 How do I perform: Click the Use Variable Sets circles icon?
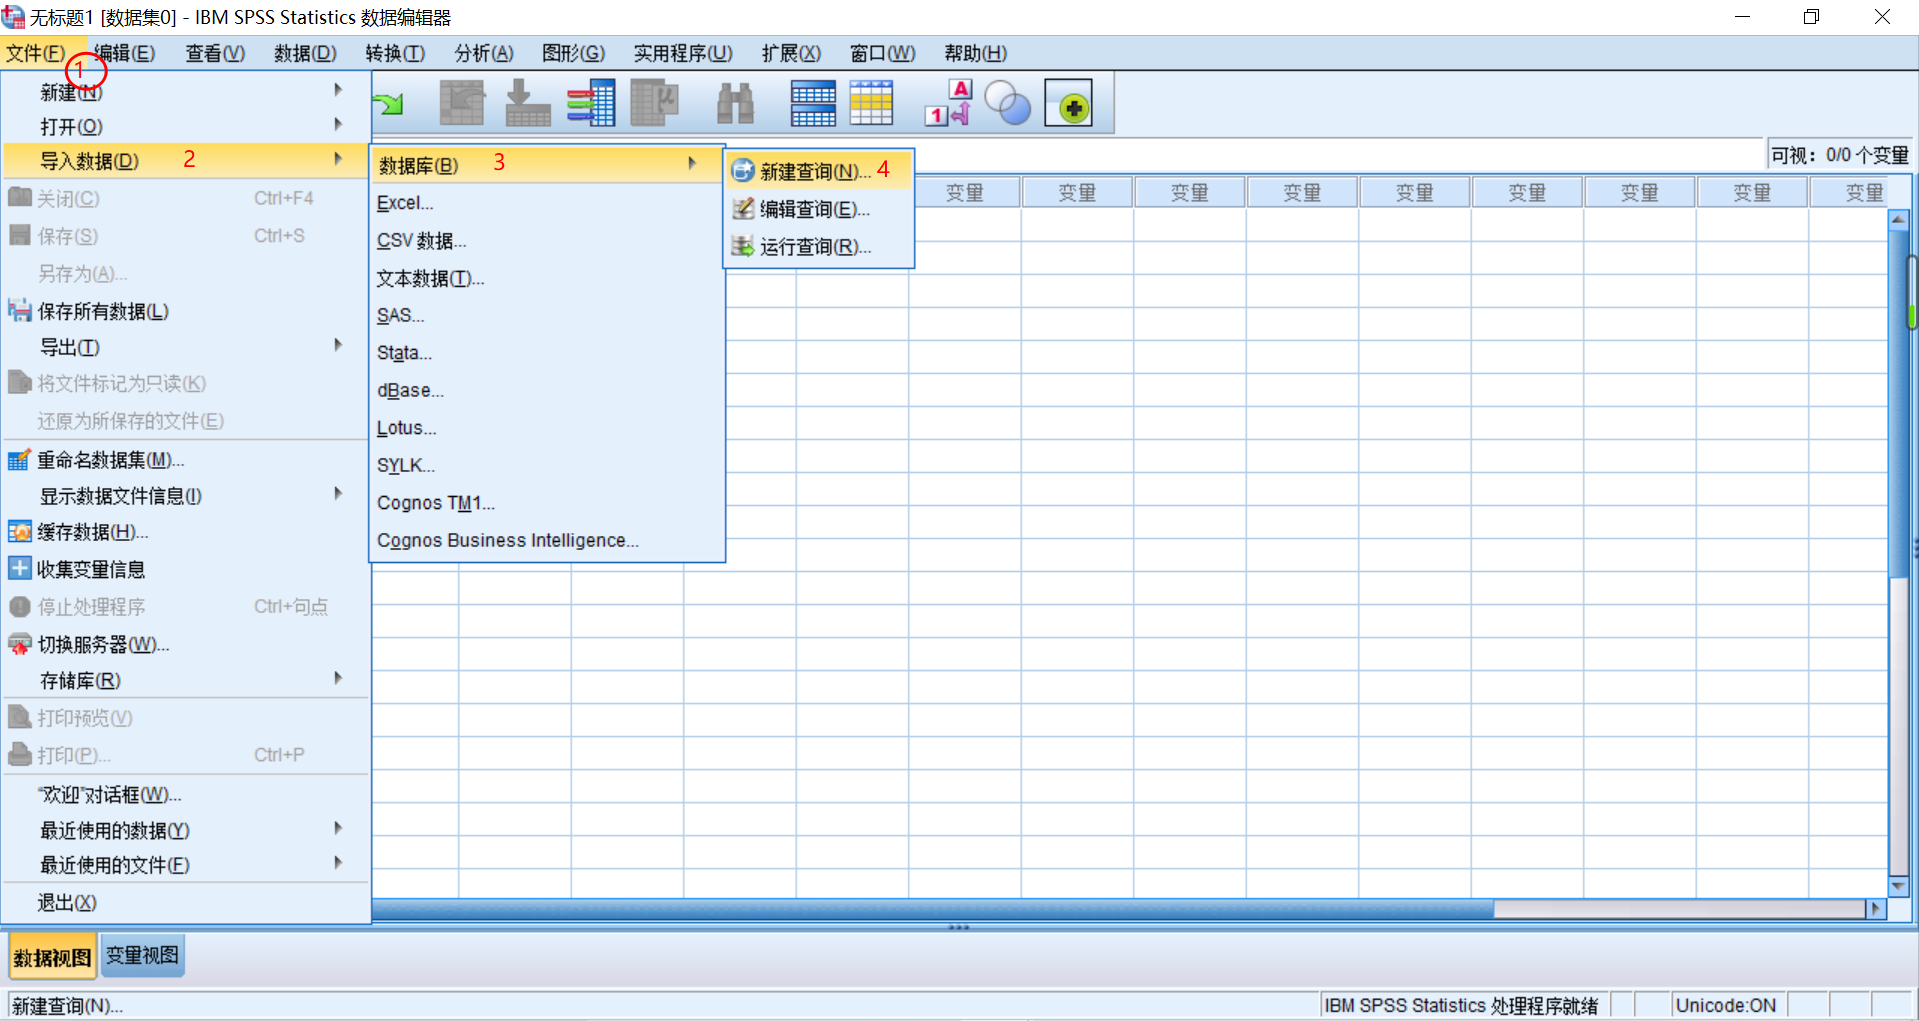point(1007,102)
